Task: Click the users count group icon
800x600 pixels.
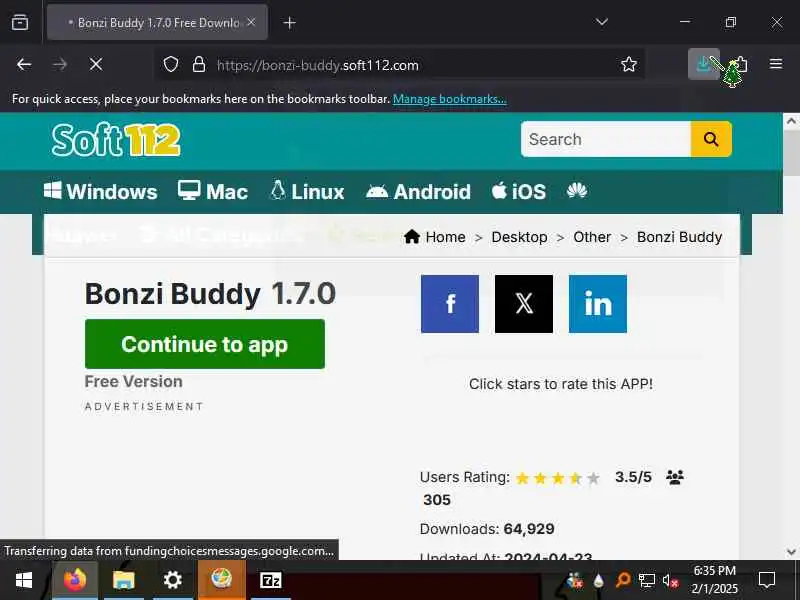Action: (675, 477)
